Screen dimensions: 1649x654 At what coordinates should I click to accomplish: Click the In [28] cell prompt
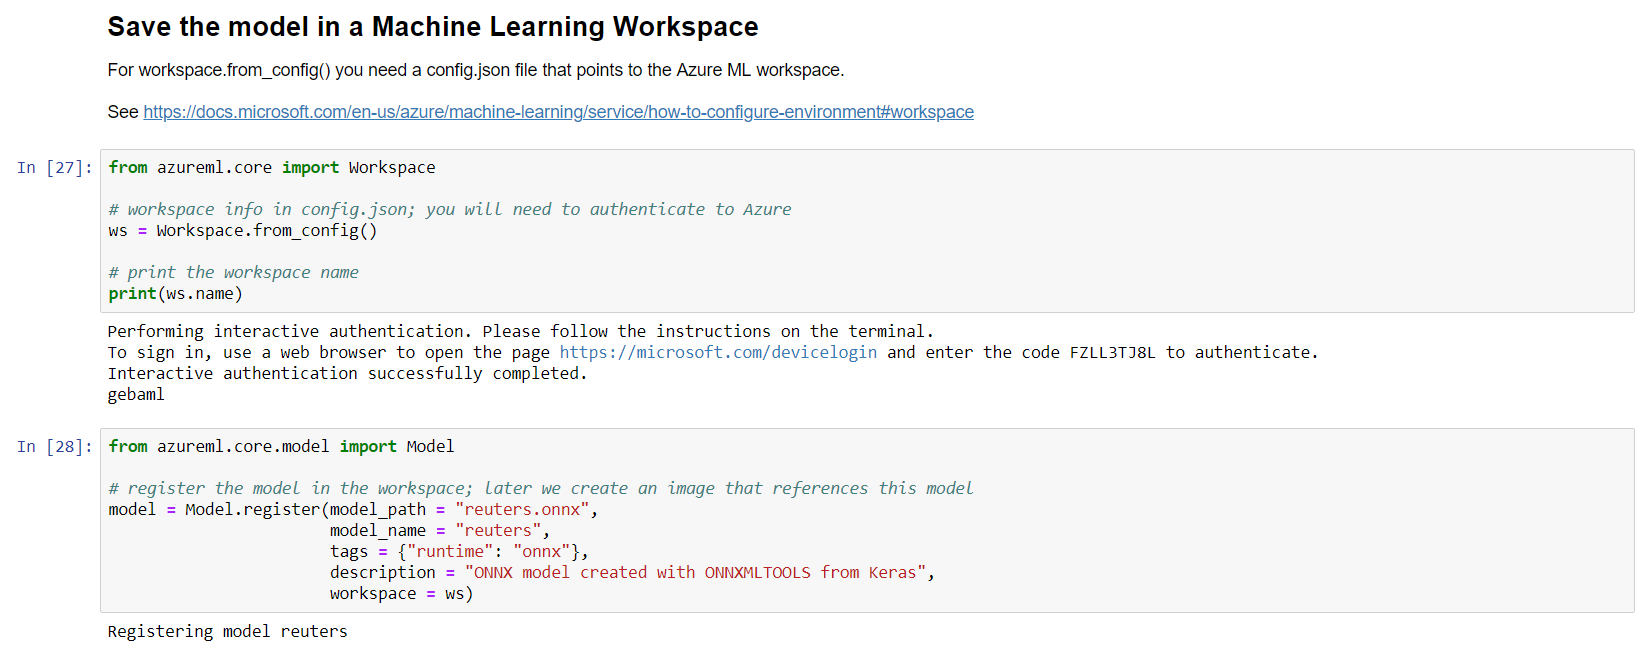click(x=54, y=447)
